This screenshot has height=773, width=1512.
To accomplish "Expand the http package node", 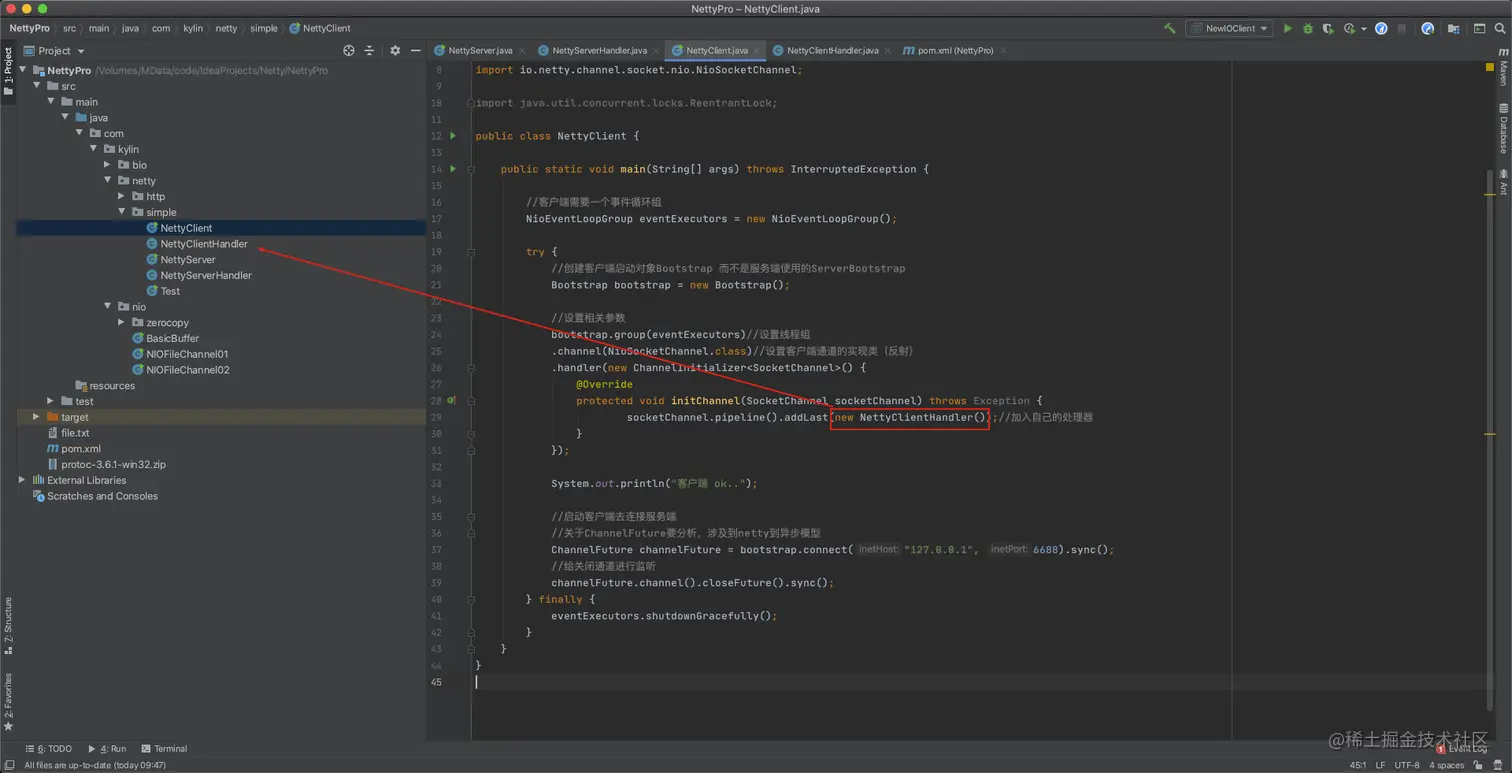I will pyautogui.click(x=122, y=196).
